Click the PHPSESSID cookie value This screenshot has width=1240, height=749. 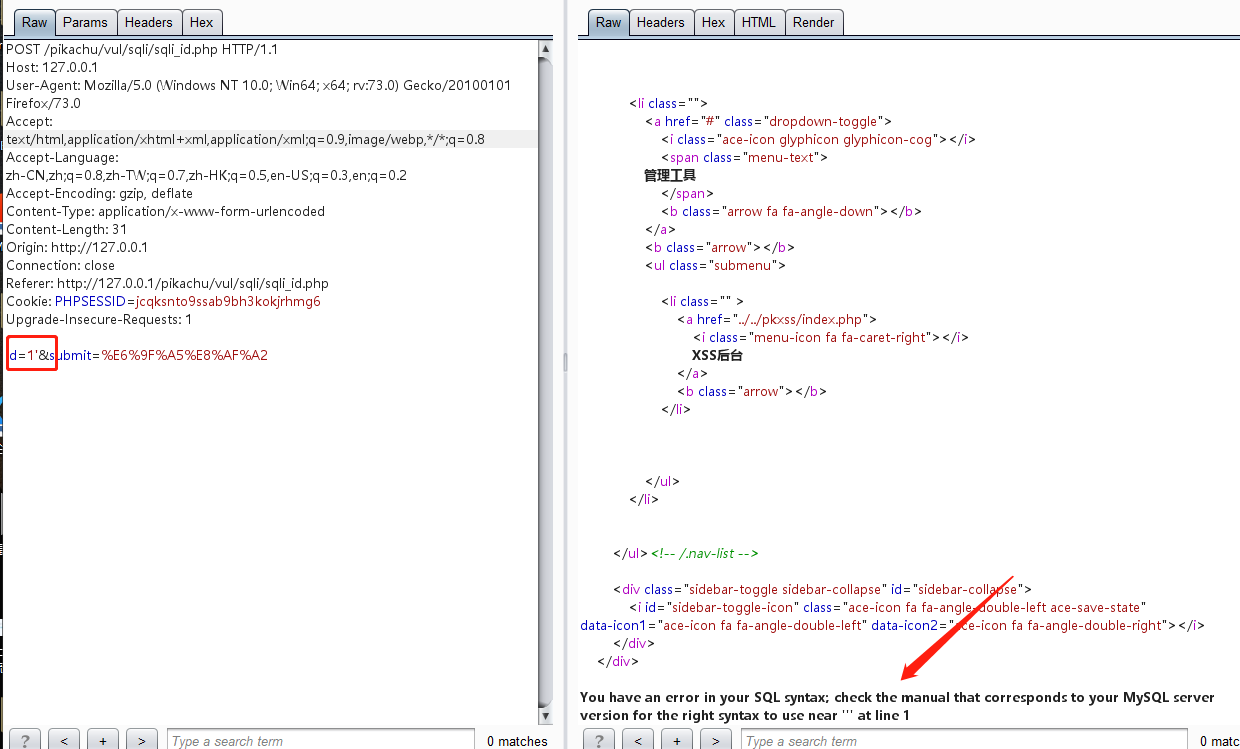click(x=228, y=301)
